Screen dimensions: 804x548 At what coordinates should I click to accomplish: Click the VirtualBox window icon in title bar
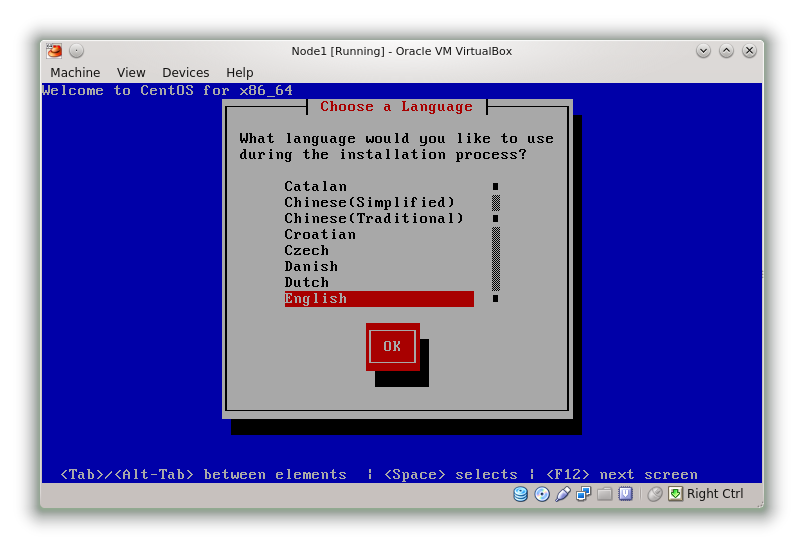tap(54, 51)
